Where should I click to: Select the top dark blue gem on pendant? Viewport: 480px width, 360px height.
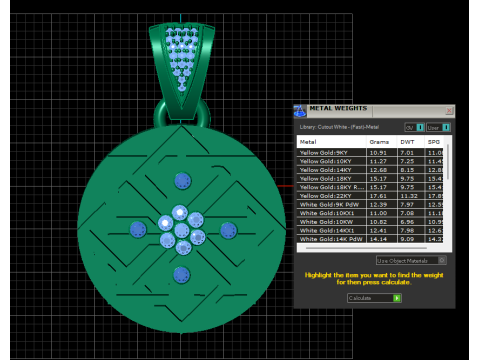pyautogui.click(x=183, y=181)
